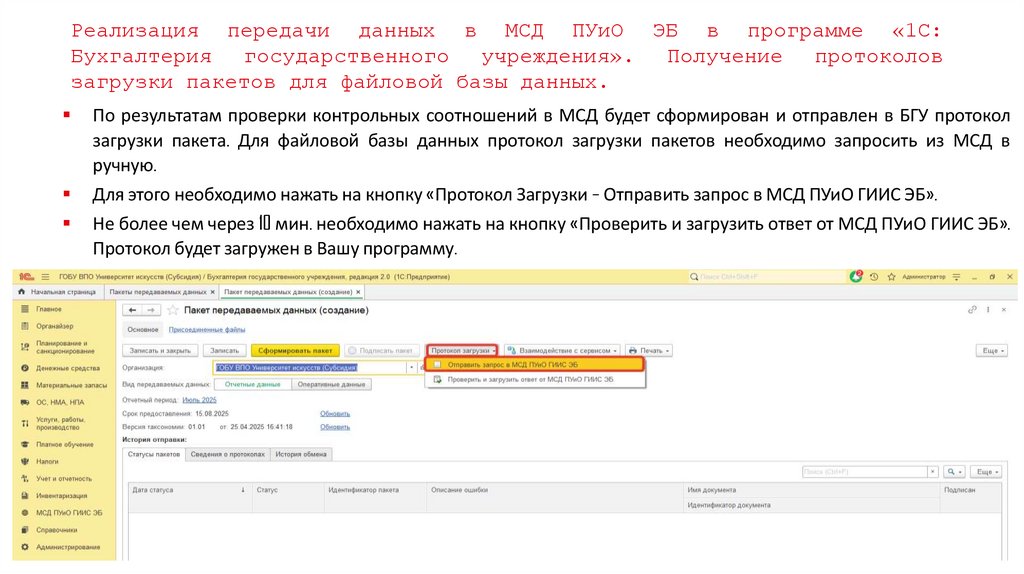This screenshot has width=1024, height=574.
Task: Click the forward arrow navigation button
Action: tap(151, 310)
